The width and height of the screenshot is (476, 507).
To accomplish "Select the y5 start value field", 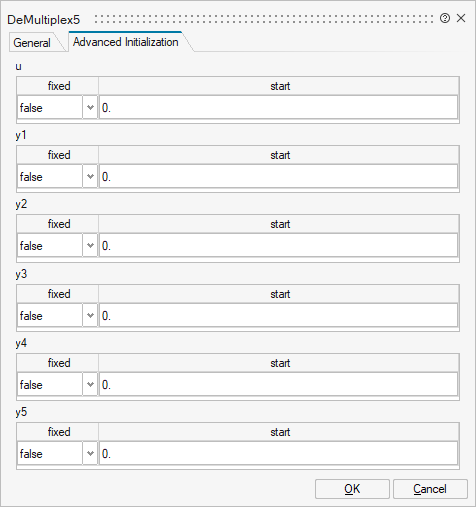I will [278, 453].
